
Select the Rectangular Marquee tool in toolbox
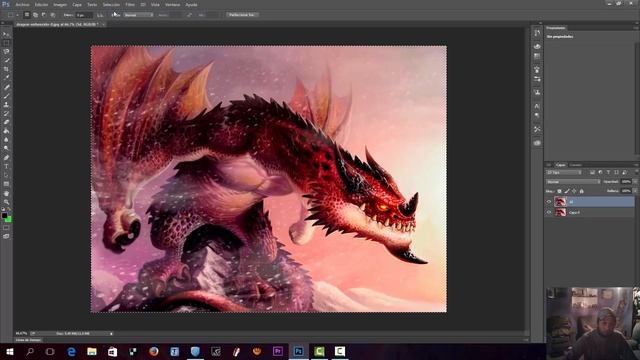[6, 43]
